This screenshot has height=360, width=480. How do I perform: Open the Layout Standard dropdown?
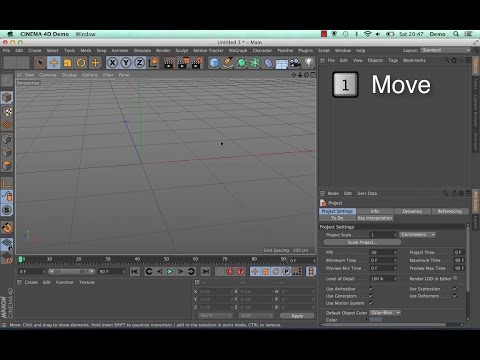coord(445,50)
